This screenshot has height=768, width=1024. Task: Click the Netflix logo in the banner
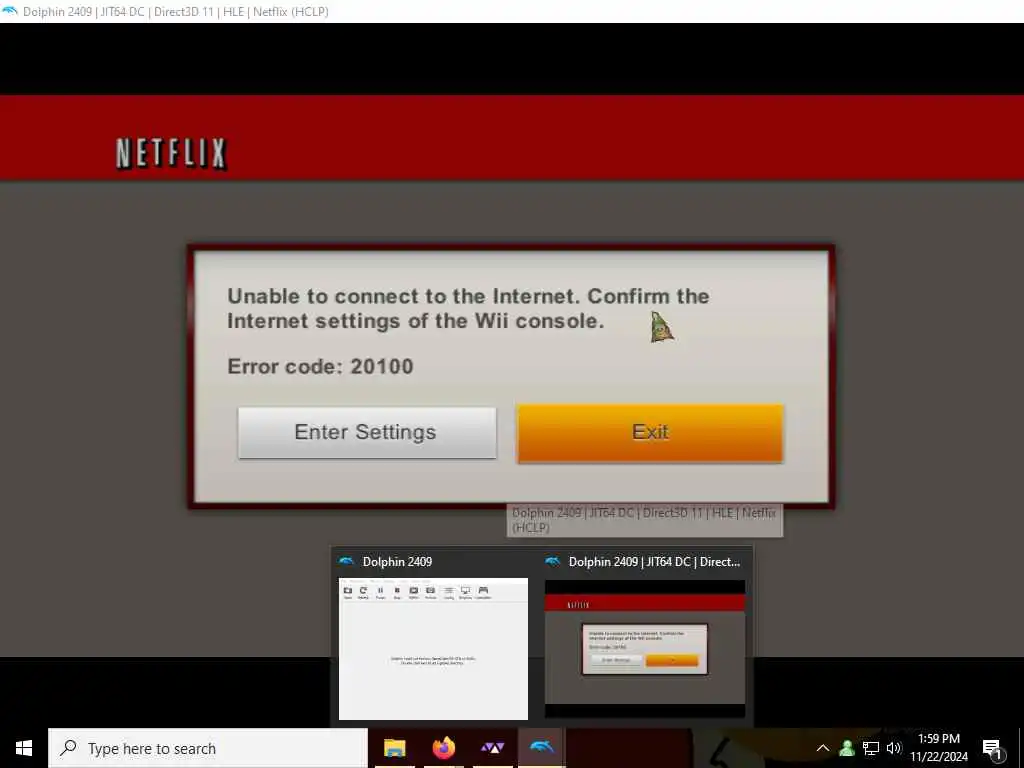(171, 154)
